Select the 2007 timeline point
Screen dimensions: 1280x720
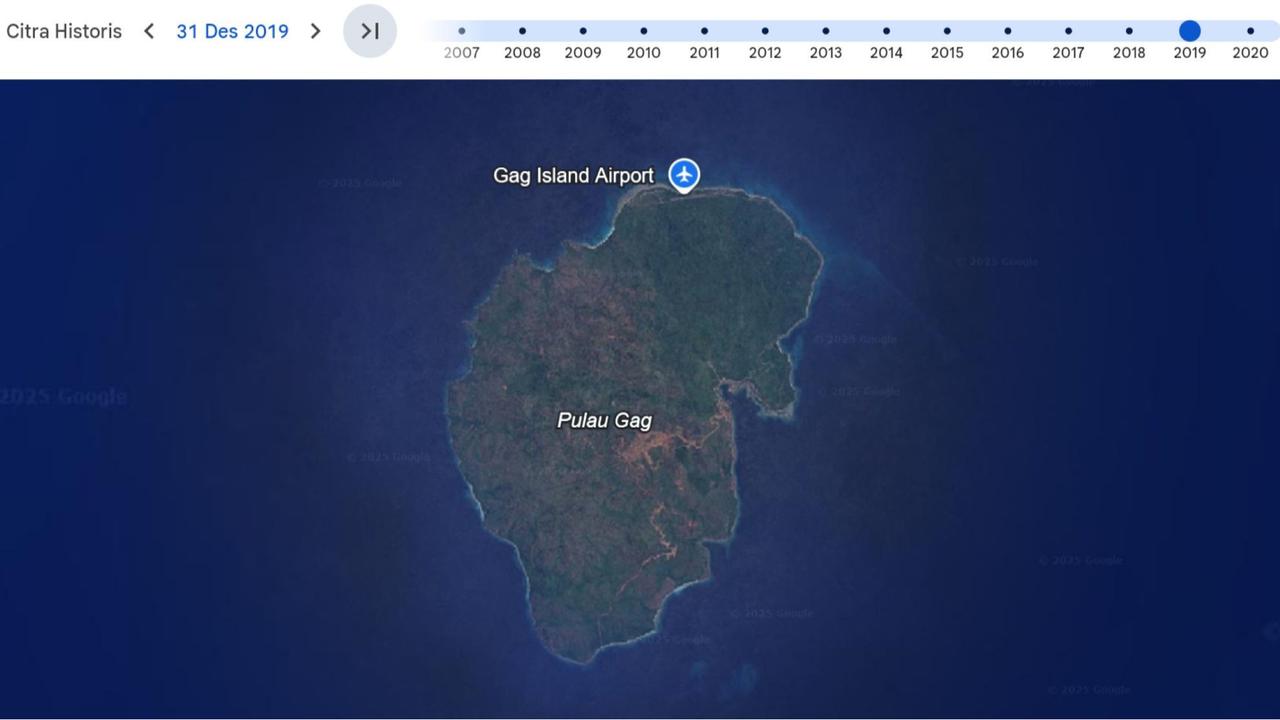[x=462, y=31]
